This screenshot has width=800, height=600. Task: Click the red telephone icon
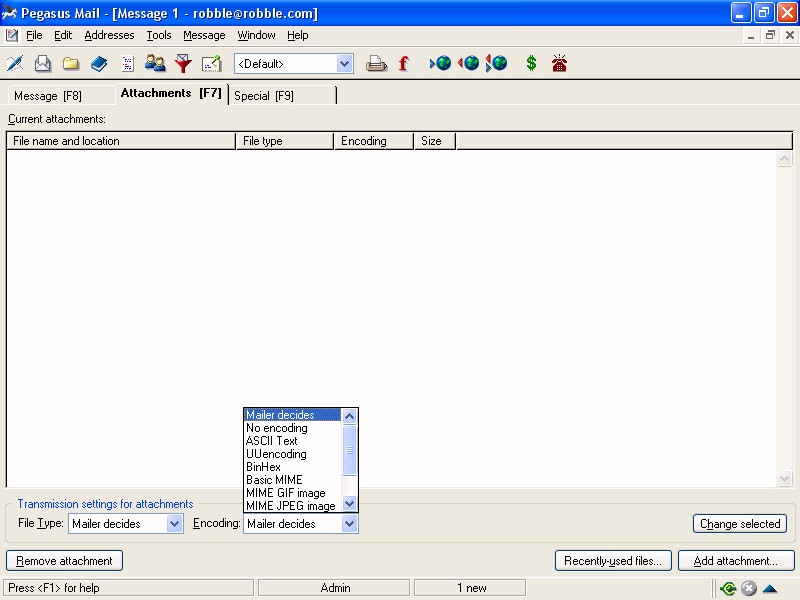coord(559,63)
